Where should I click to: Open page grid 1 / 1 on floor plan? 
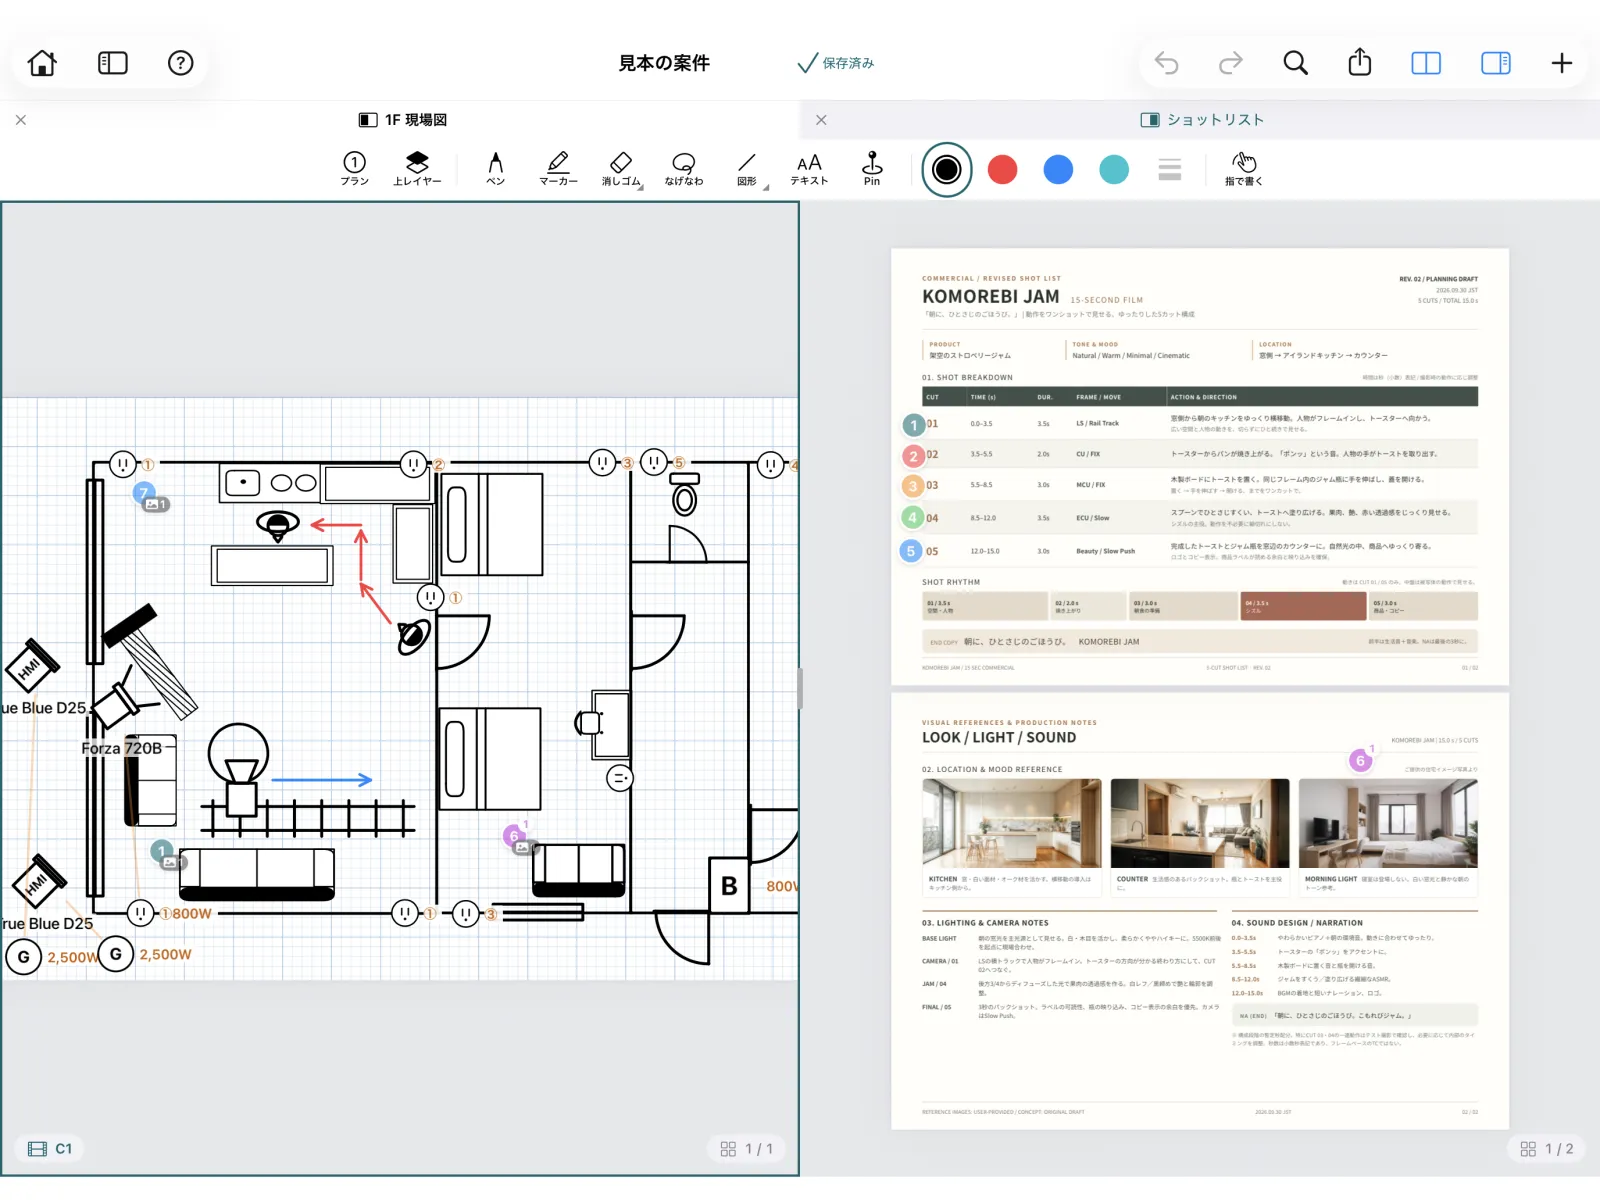pos(747,1149)
